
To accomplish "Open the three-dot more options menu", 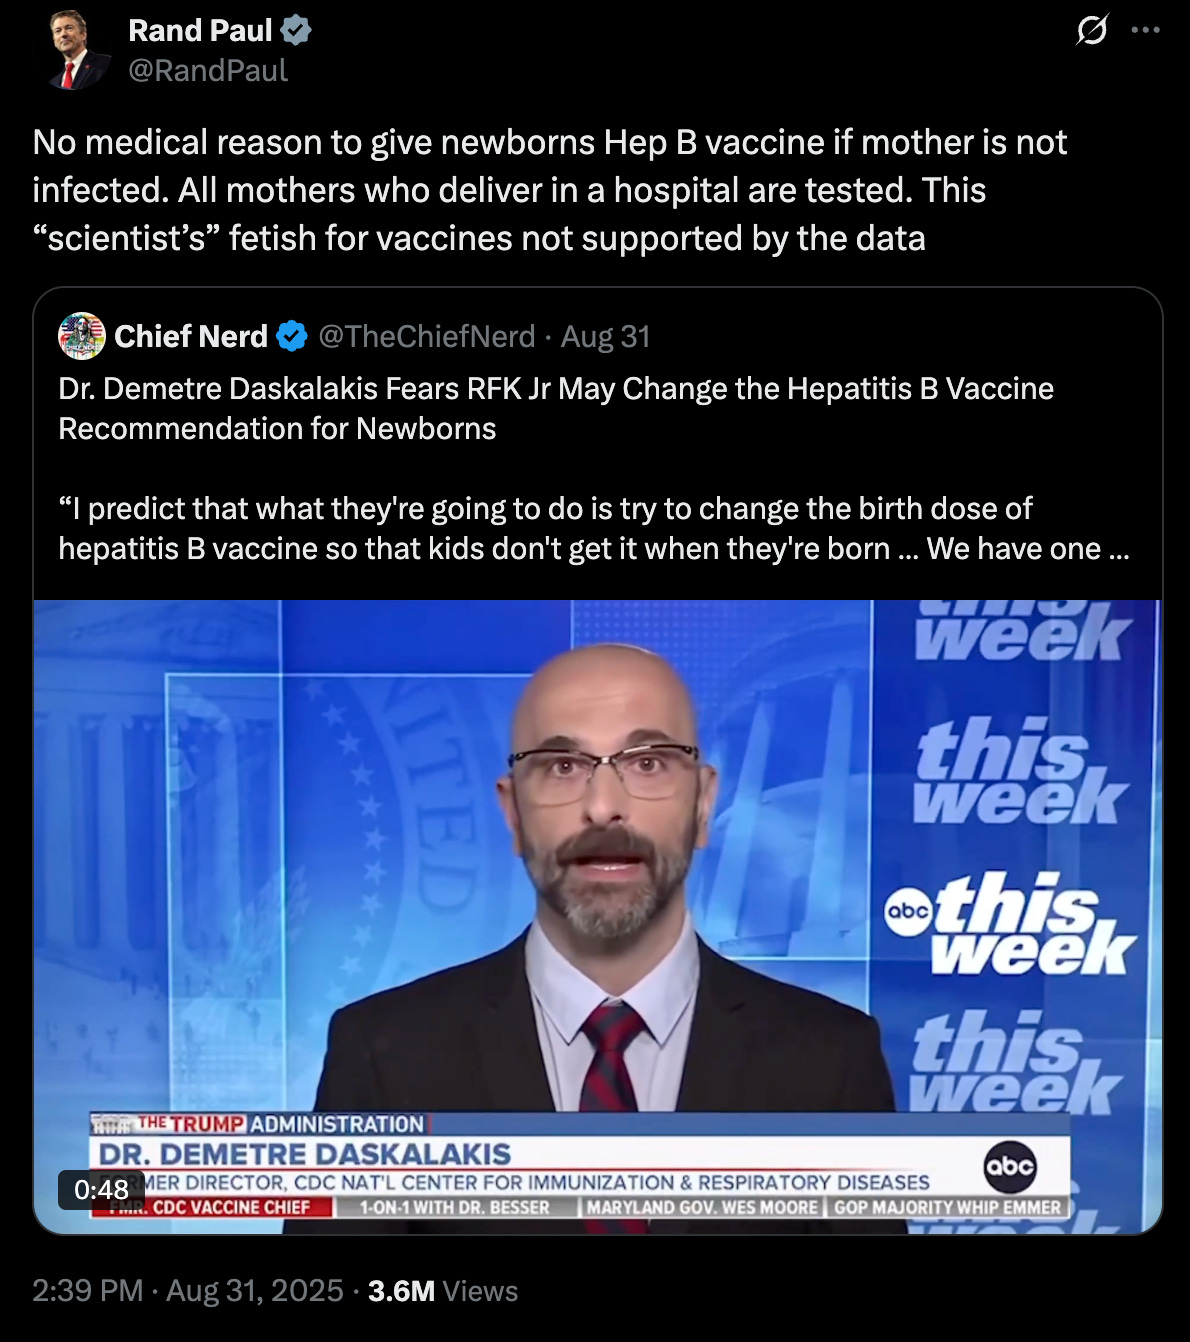I will click(x=1145, y=31).
